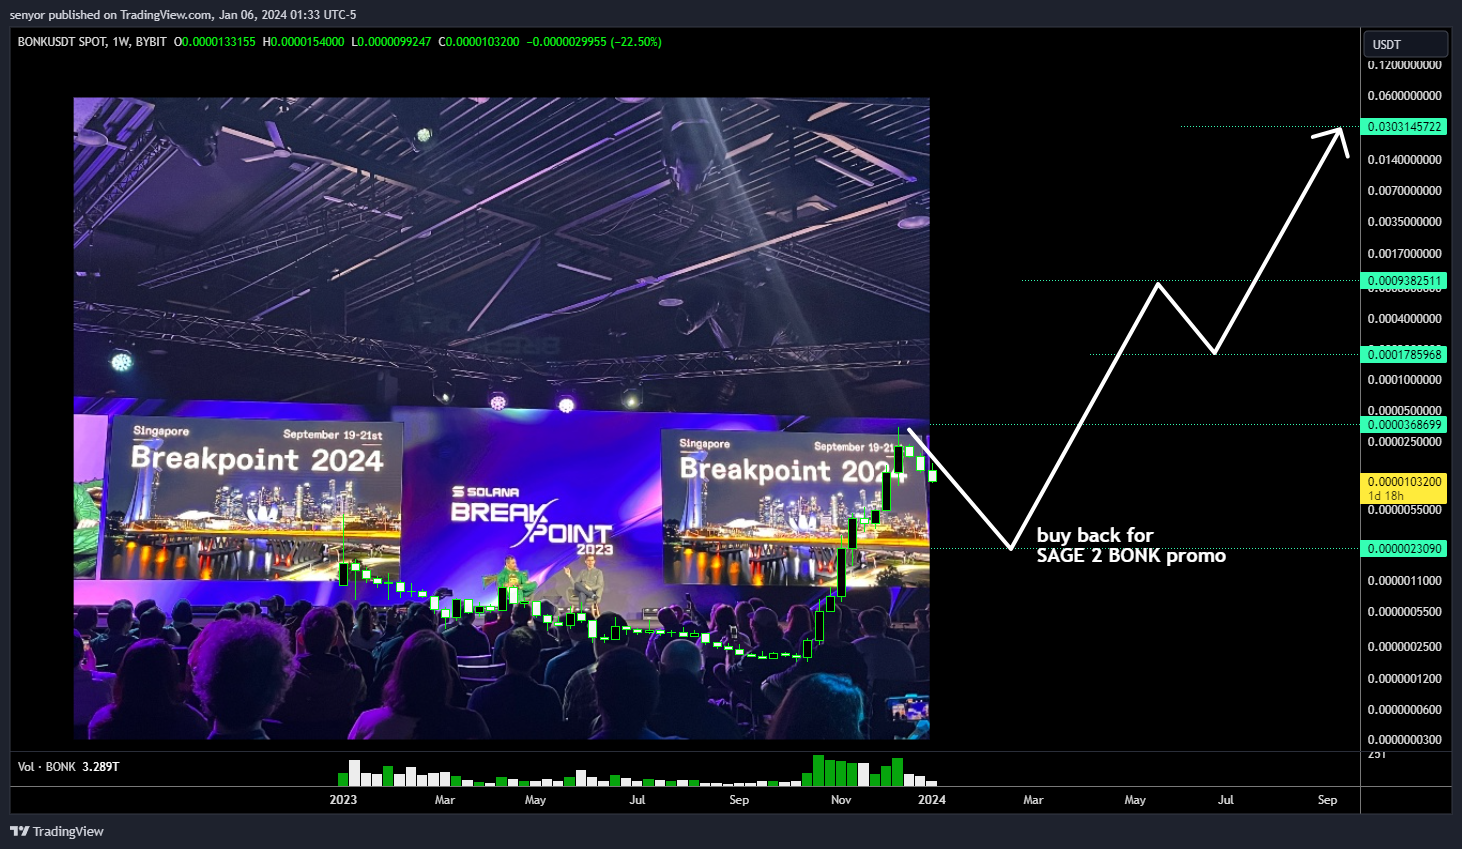Select the green price label 0.0000368699
Image resolution: width=1462 pixels, height=849 pixels.
coord(1404,425)
